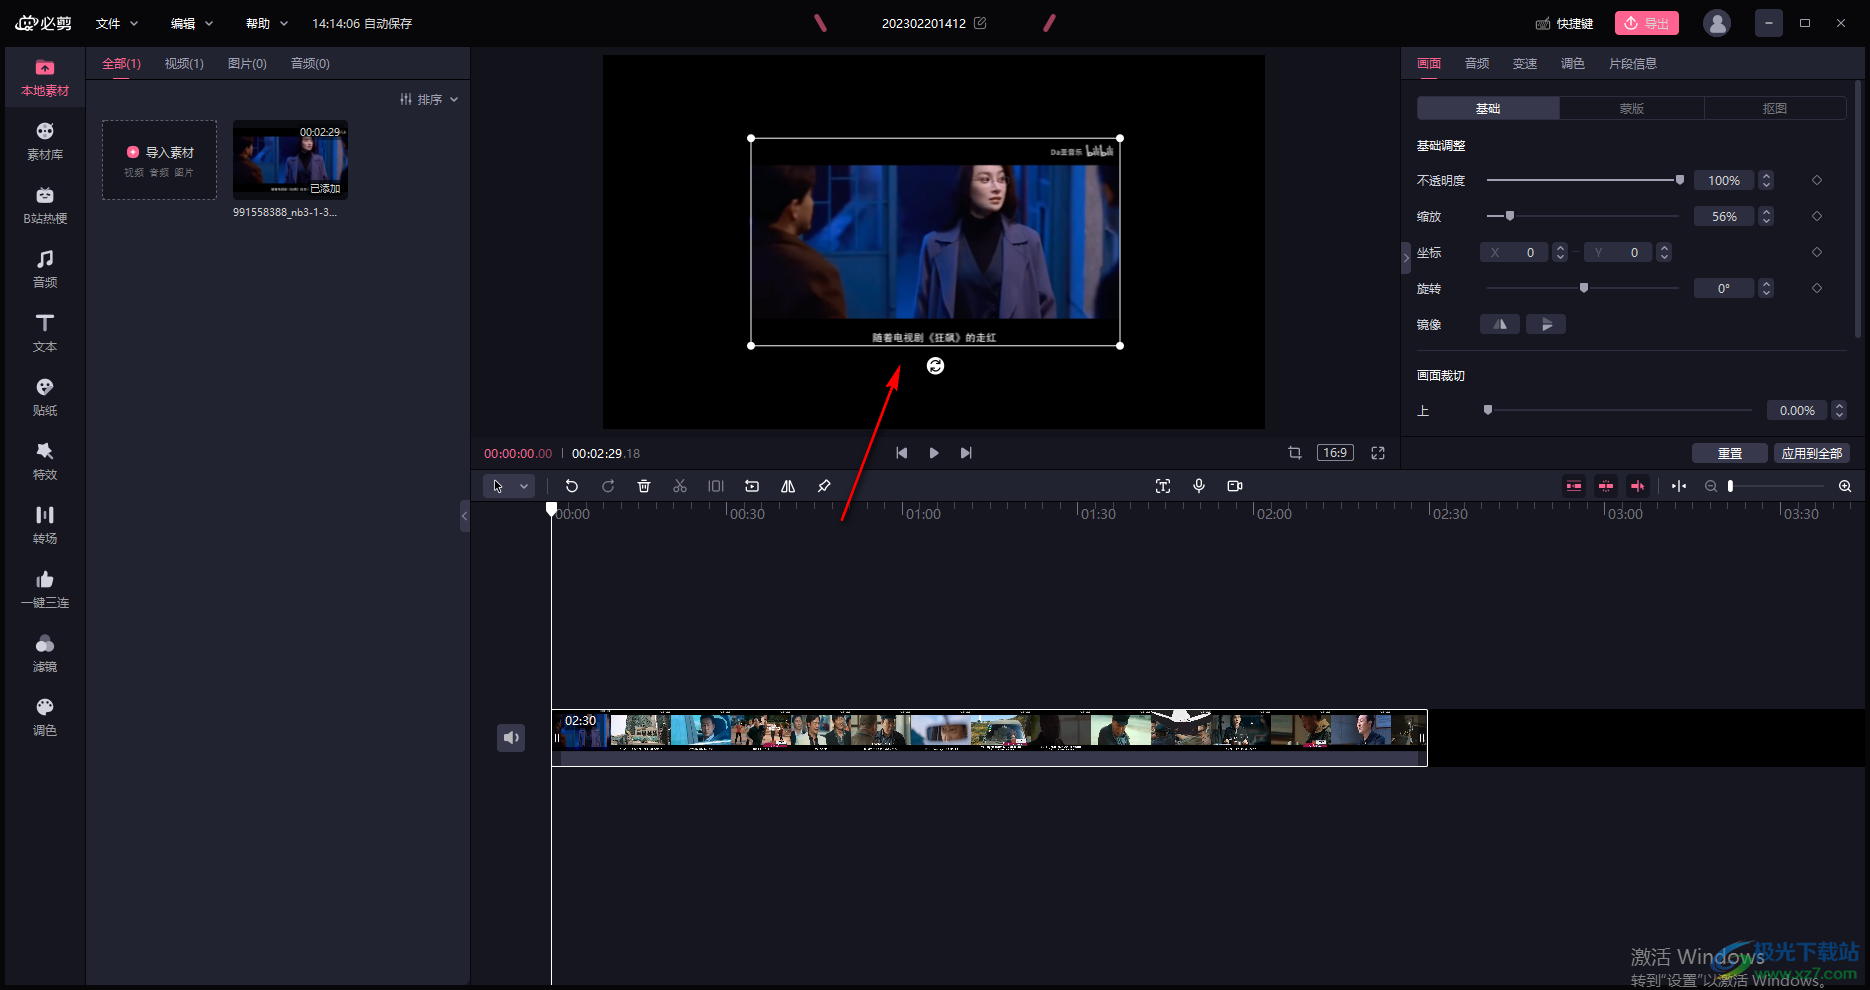Toggle the main track magnet snapping
Image resolution: width=1870 pixels, height=990 pixels.
[1574, 486]
